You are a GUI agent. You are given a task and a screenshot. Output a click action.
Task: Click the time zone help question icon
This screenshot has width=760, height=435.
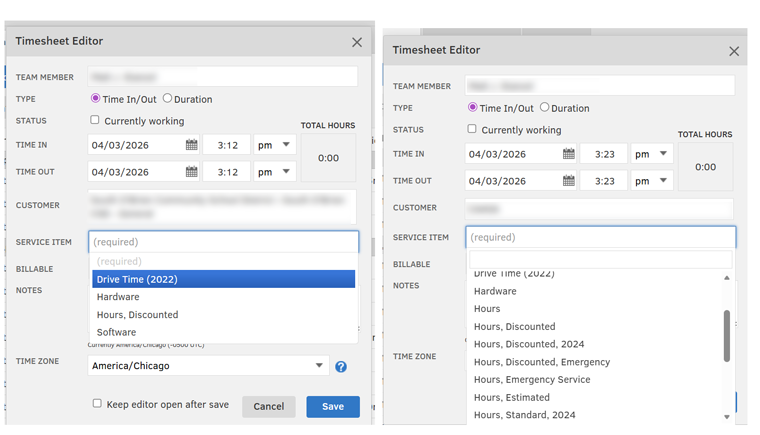[x=341, y=367]
